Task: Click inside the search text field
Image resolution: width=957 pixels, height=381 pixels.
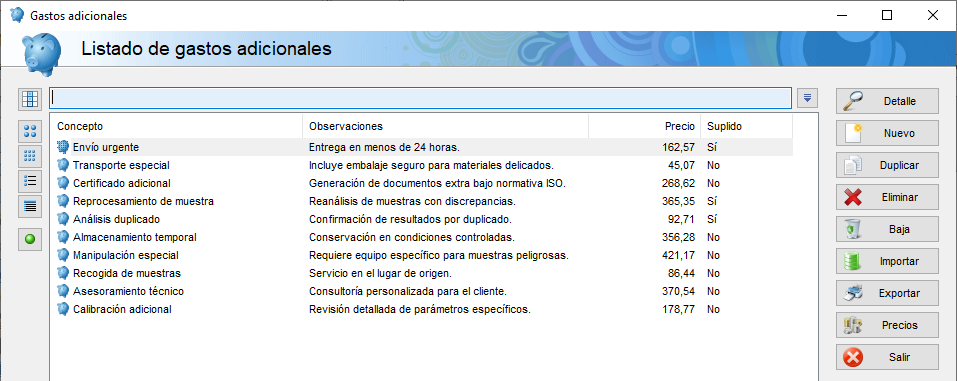Action: [x=421, y=98]
